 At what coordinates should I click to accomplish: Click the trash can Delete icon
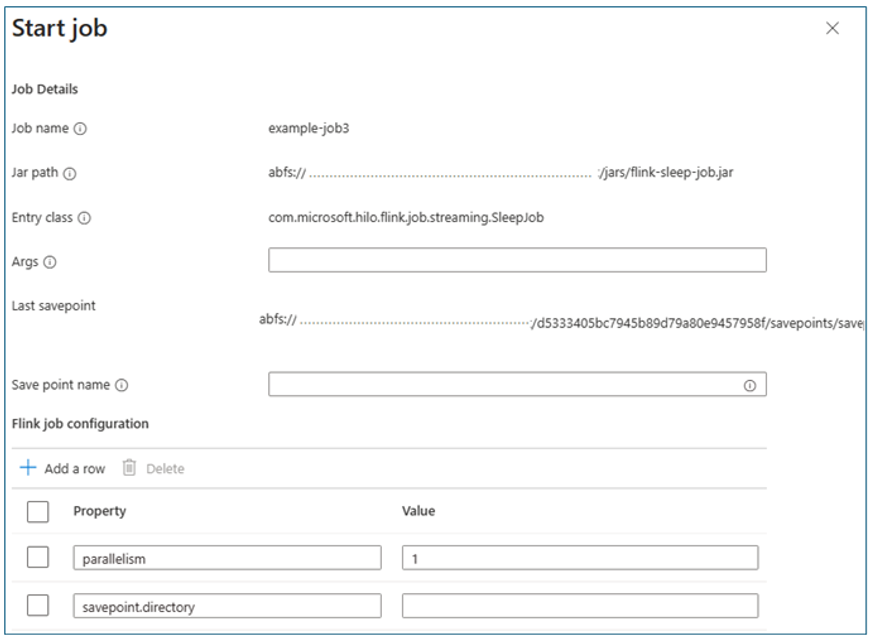(x=129, y=468)
